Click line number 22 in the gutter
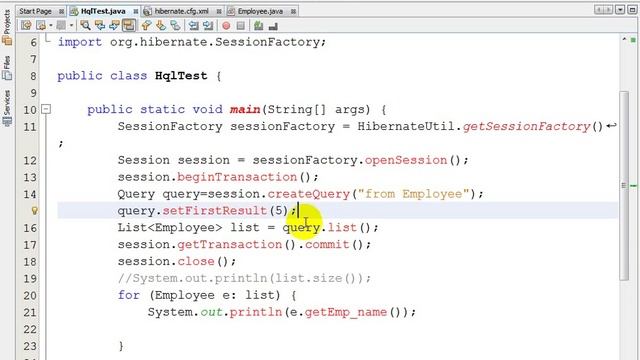 pyautogui.click(x=29, y=329)
